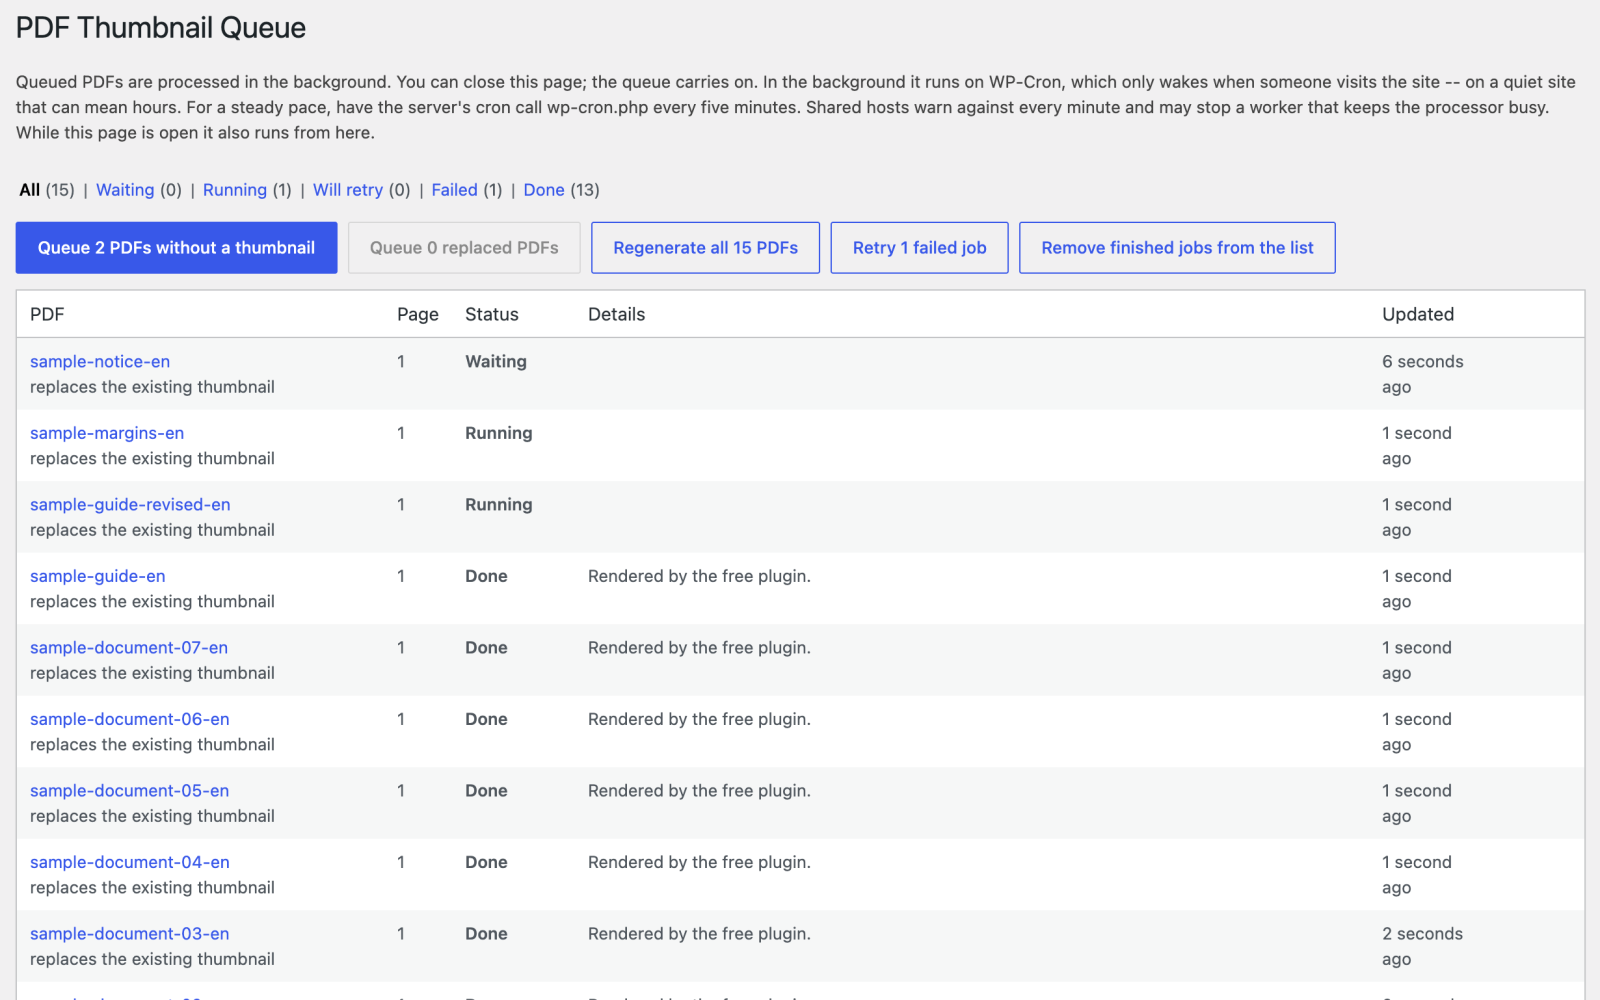Click Done status of sample-document-06-en row
Image resolution: width=1600 pixels, height=1000 pixels.
tap(486, 719)
